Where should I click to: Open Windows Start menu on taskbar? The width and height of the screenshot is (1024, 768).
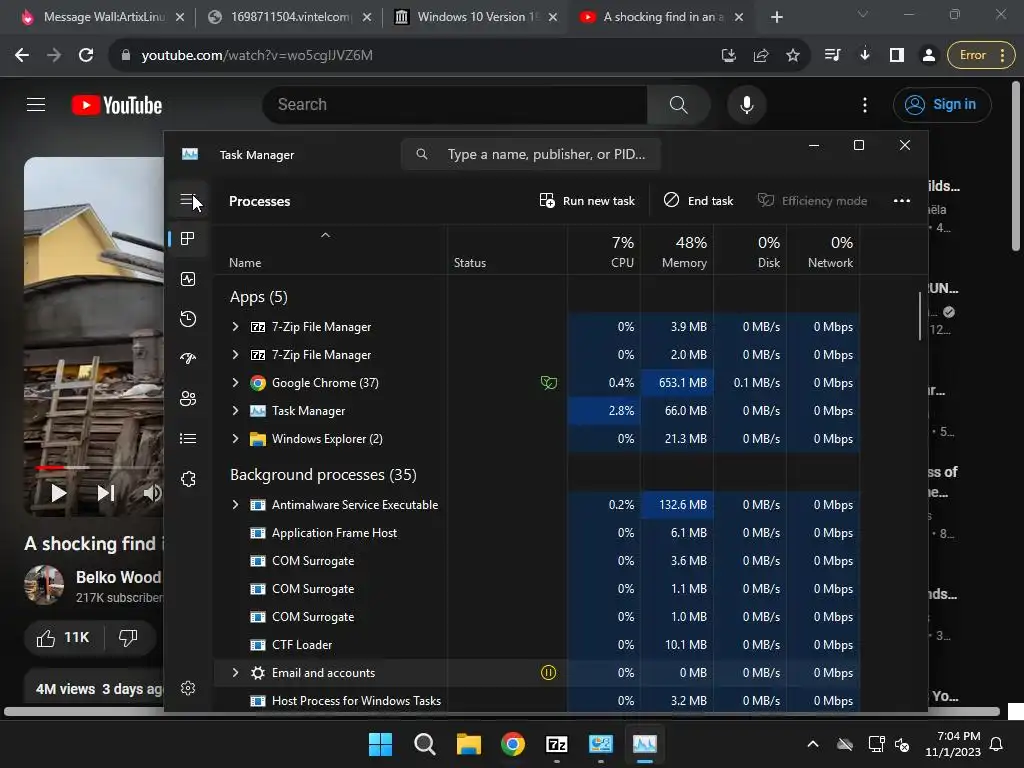point(380,744)
